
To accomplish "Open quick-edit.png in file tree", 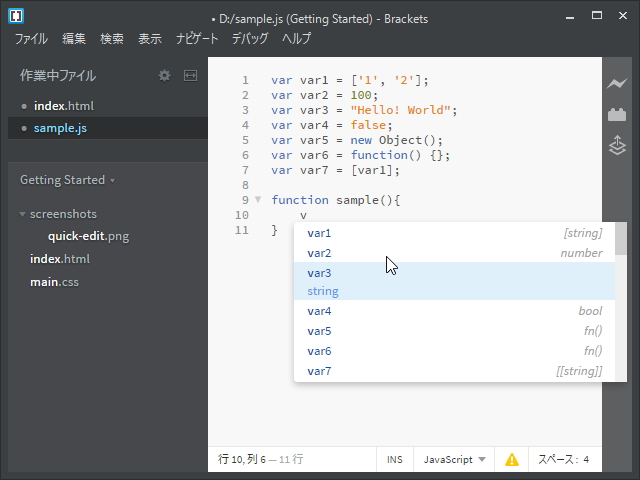I will [x=89, y=236].
